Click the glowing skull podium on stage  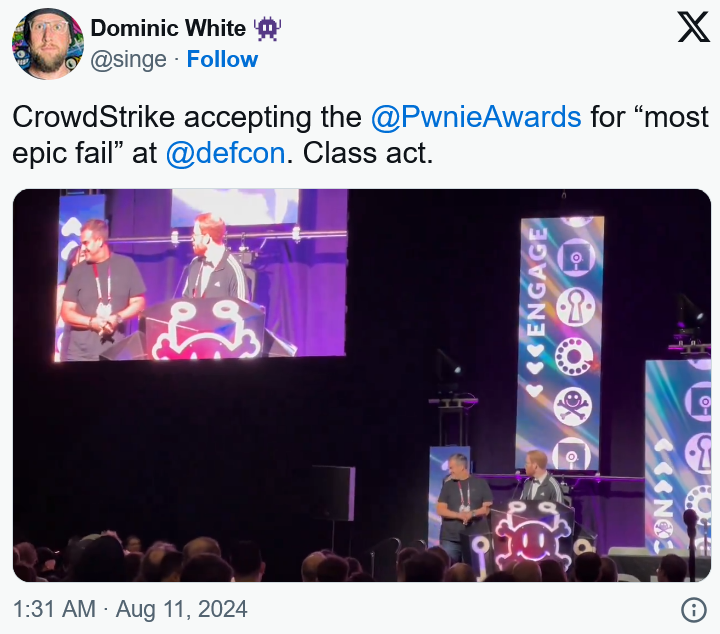click(x=532, y=536)
